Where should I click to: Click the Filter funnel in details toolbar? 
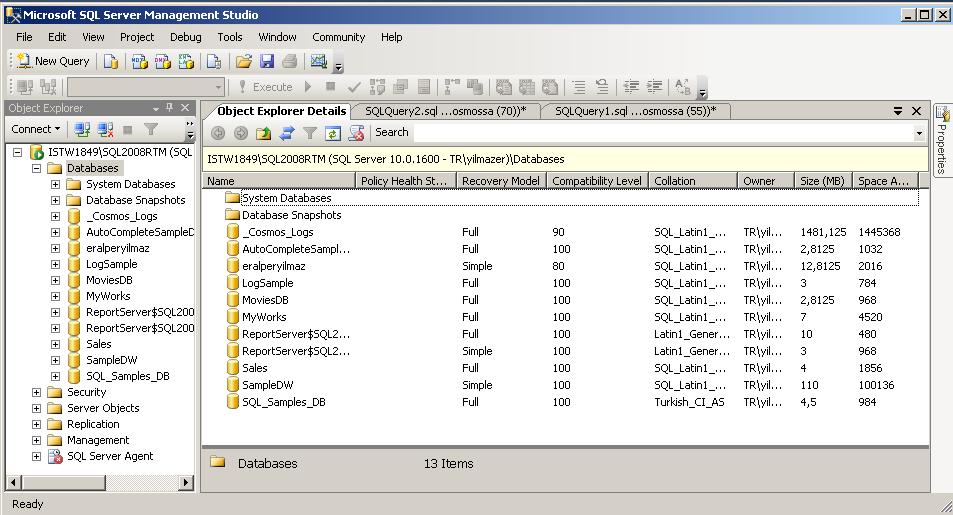coord(309,133)
